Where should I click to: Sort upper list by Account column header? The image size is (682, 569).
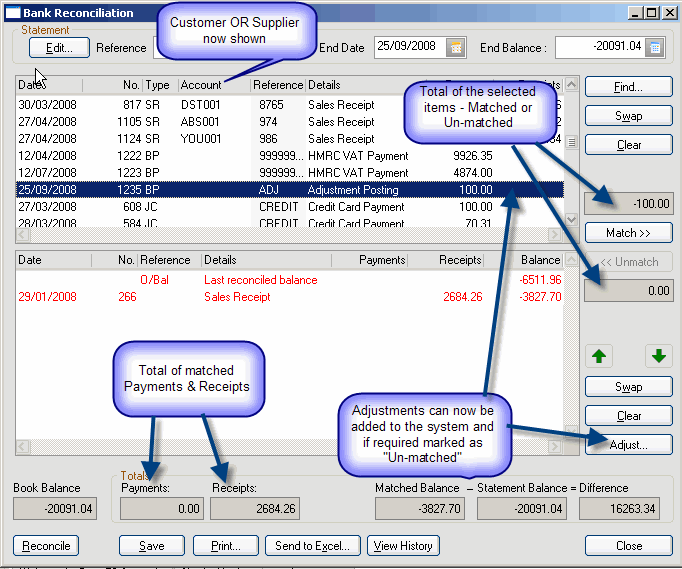pos(215,85)
